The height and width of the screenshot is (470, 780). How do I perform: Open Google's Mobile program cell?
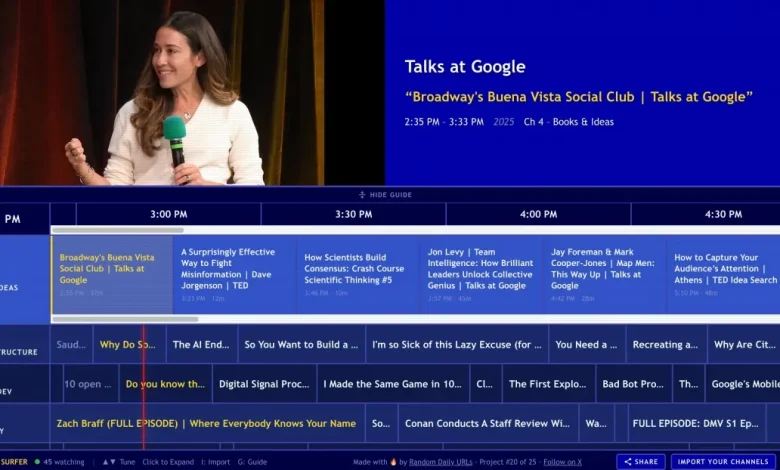coord(743,384)
